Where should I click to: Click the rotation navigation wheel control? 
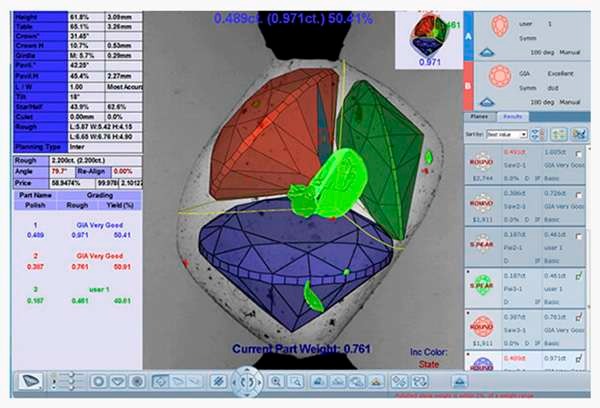pos(247,382)
